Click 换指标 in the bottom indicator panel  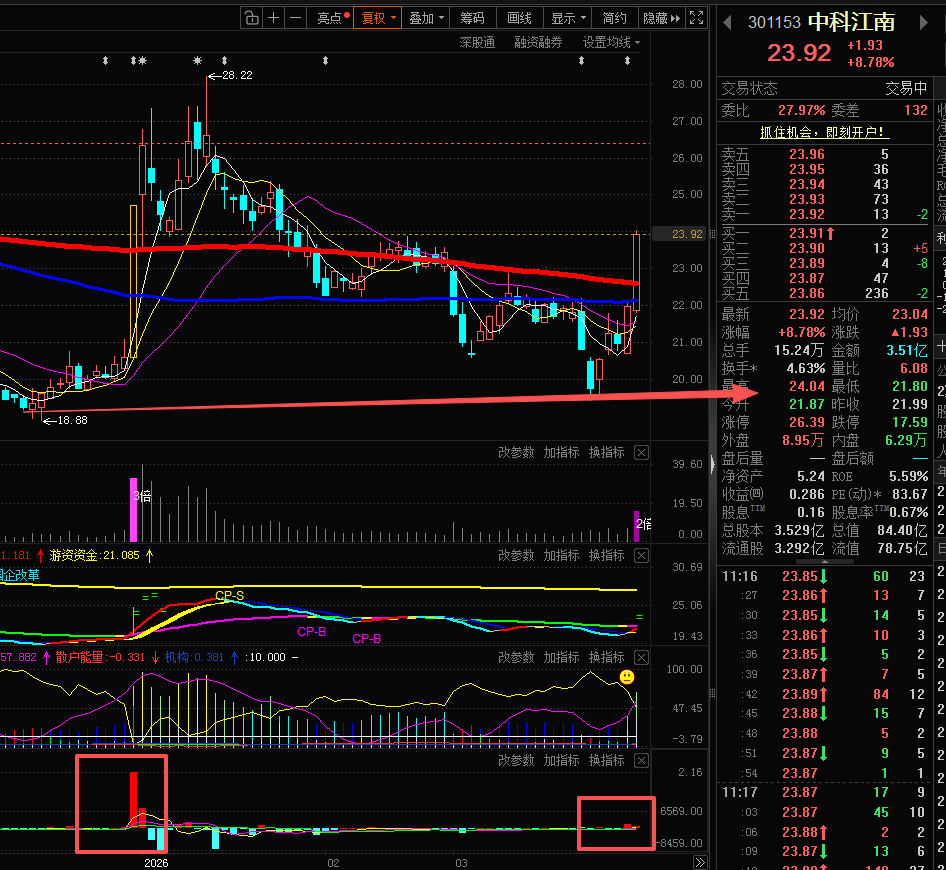point(606,760)
